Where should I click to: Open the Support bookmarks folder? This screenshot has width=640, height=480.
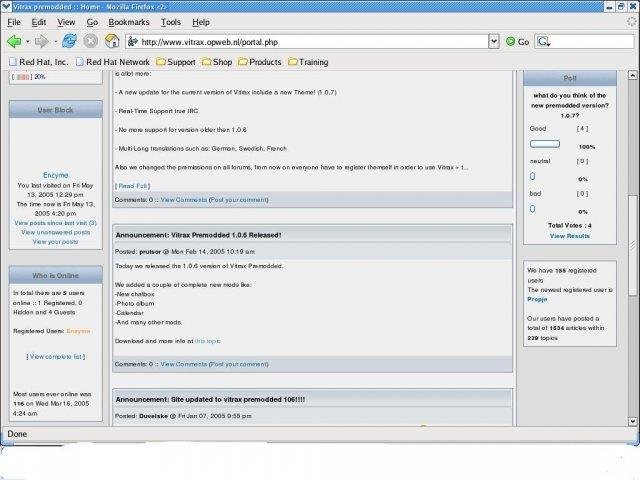(x=176, y=62)
